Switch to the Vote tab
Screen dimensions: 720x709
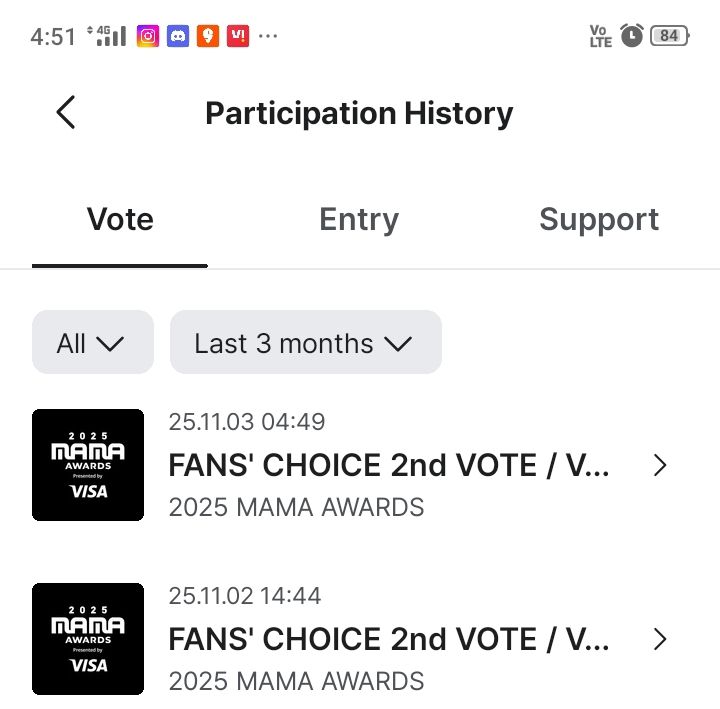click(x=120, y=220)
